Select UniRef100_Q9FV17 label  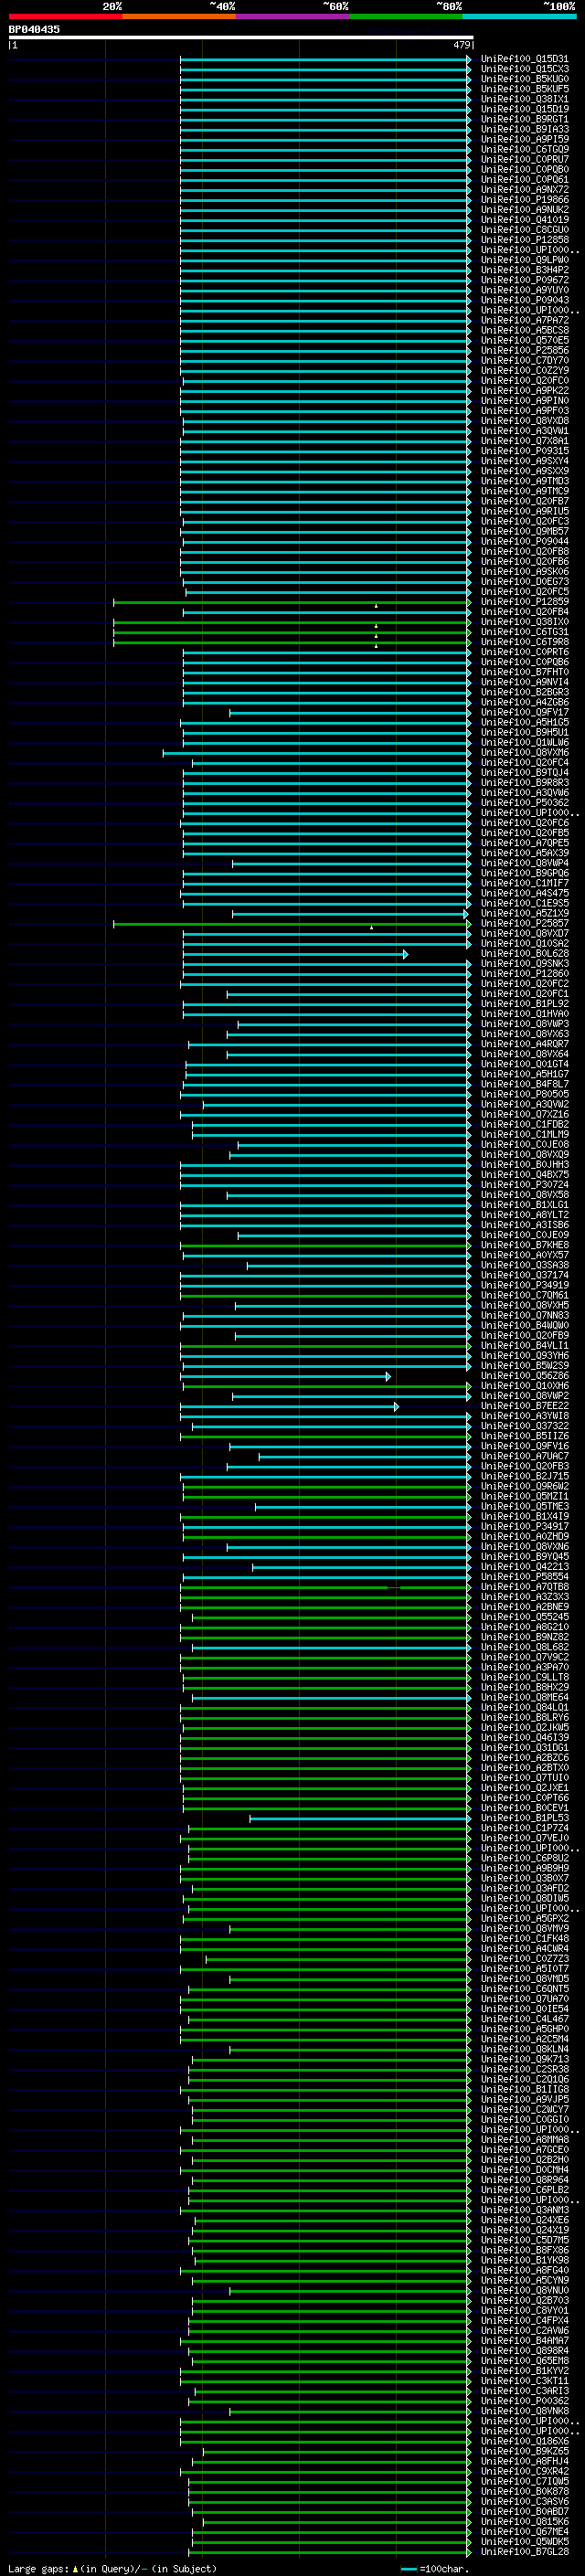[525, 713]
